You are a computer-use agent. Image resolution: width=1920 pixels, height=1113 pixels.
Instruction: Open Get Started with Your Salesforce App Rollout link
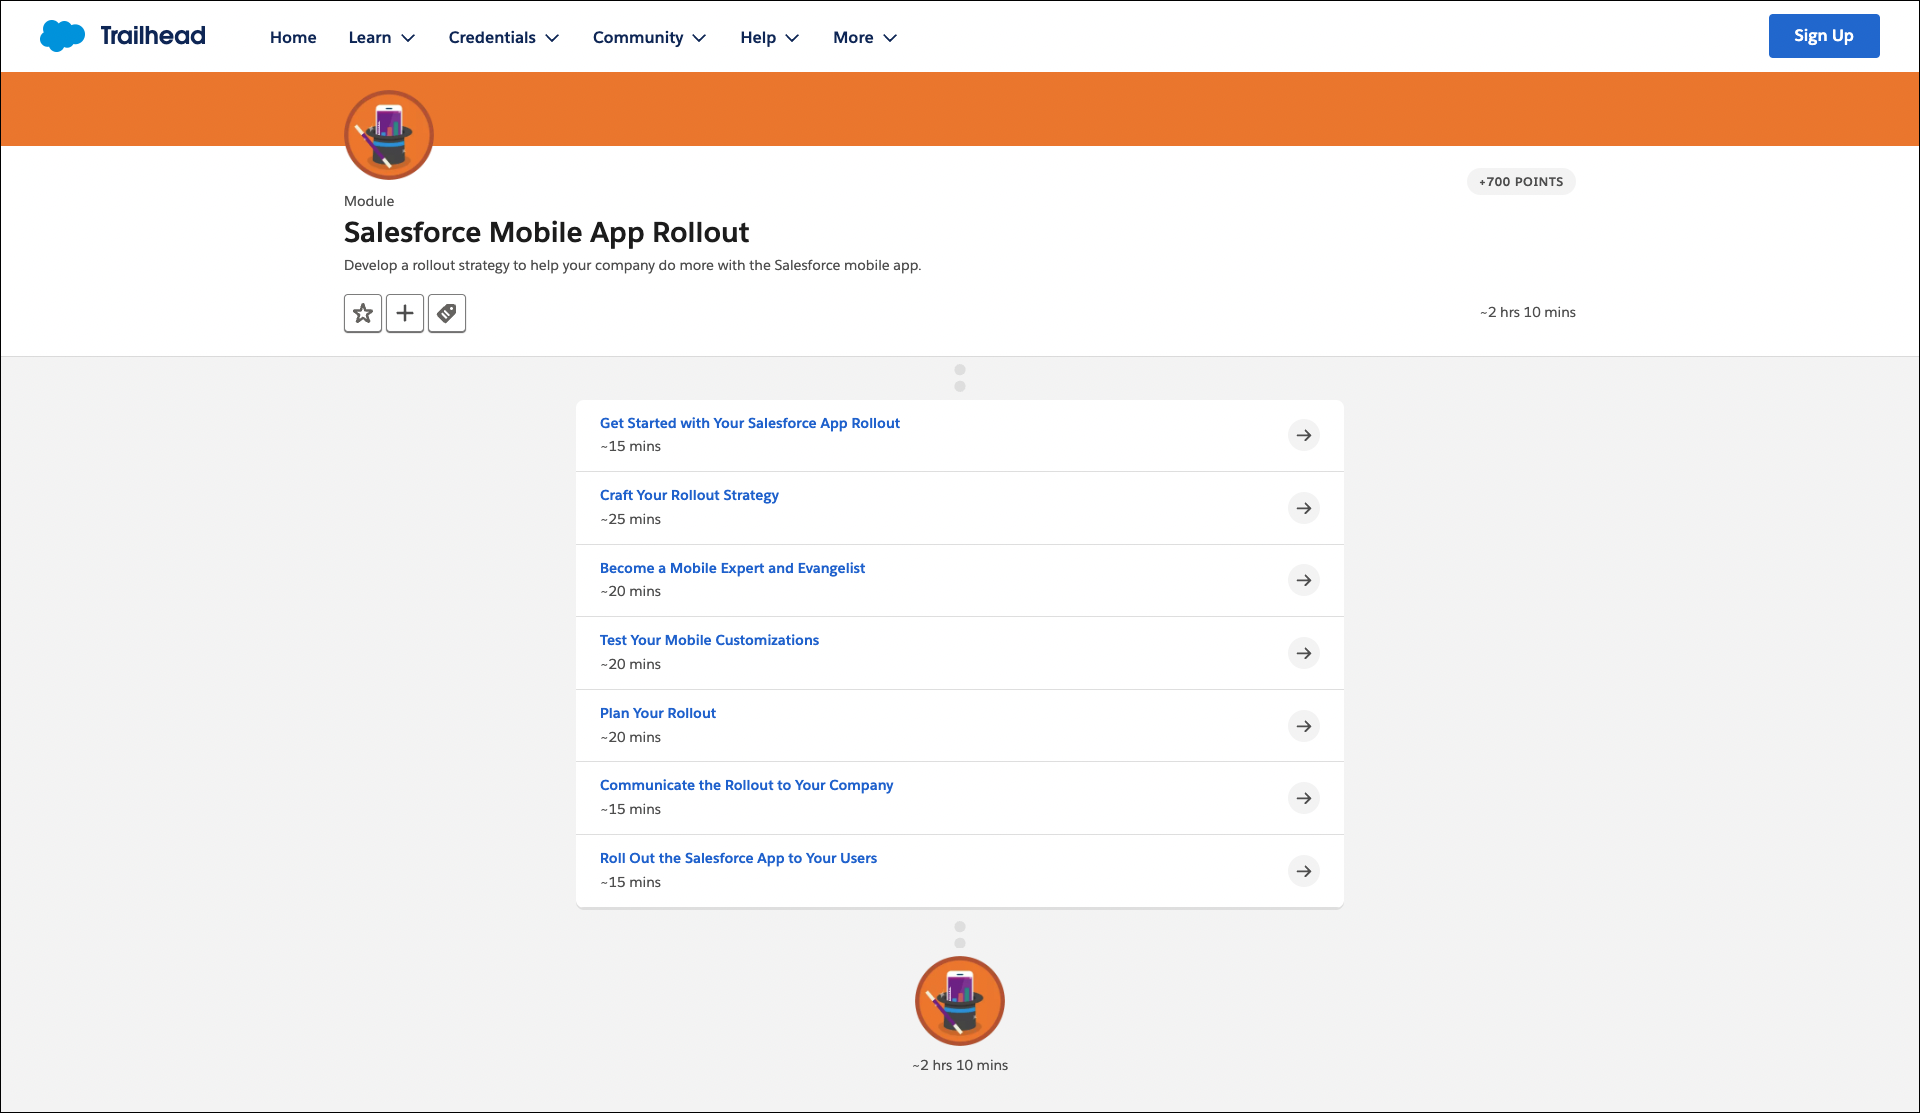point(750,423)
